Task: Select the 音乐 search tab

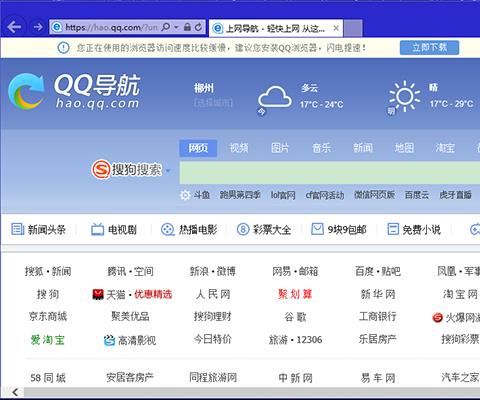Action: point(322,148)
